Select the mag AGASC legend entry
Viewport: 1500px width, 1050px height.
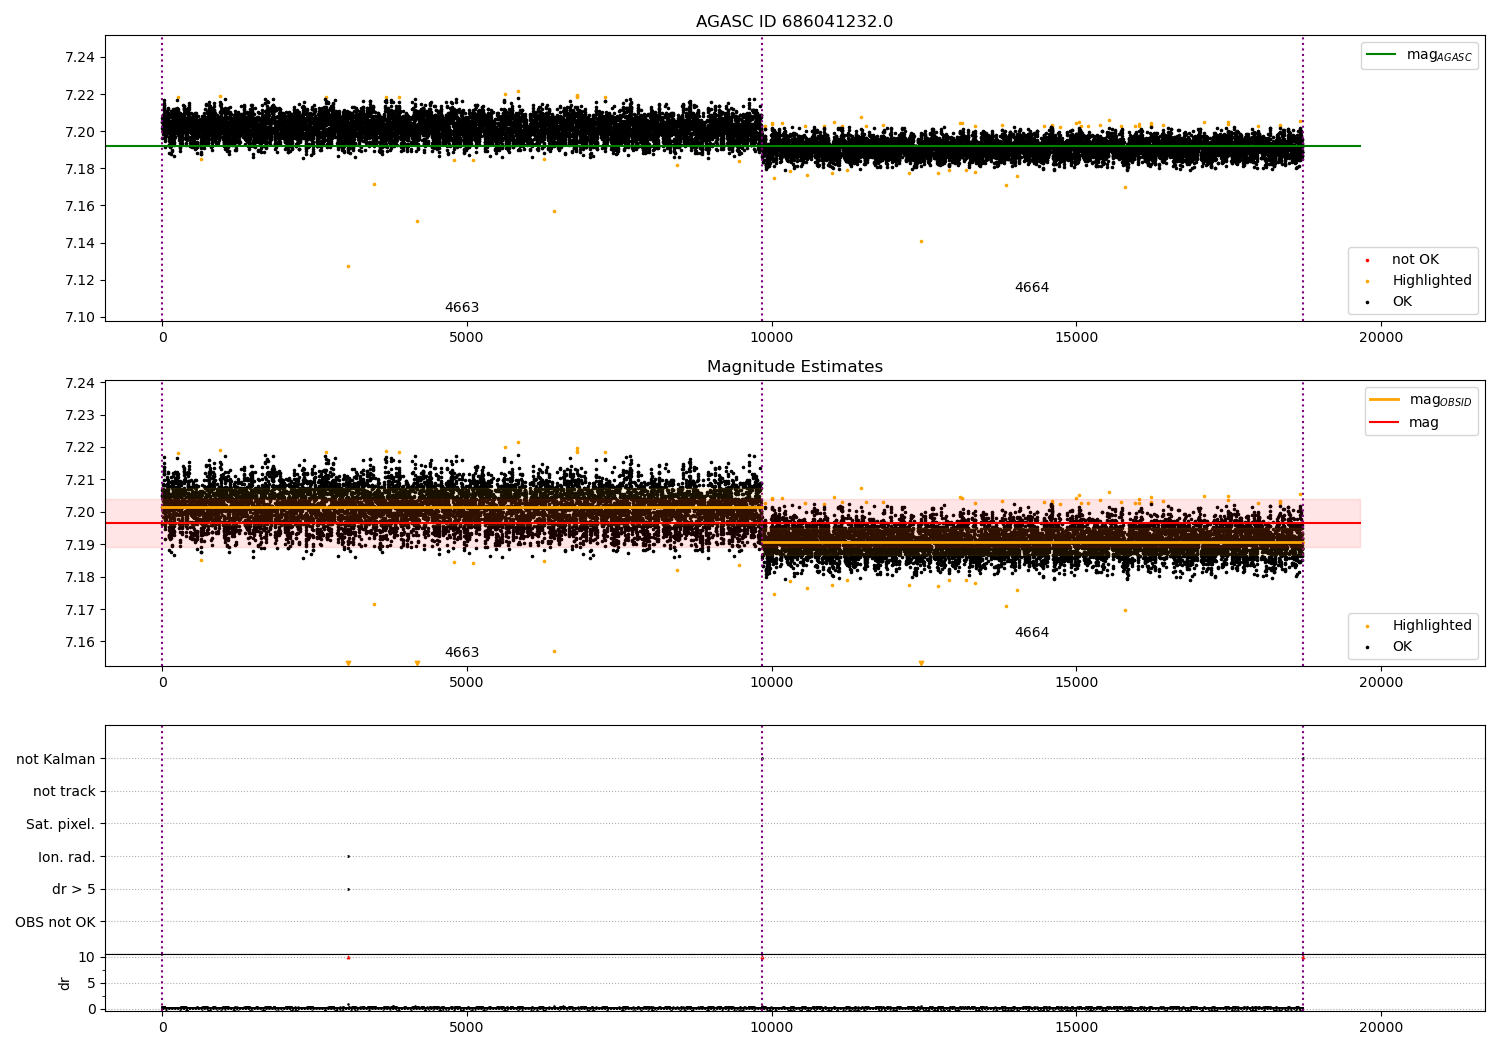coord(1419,55)
